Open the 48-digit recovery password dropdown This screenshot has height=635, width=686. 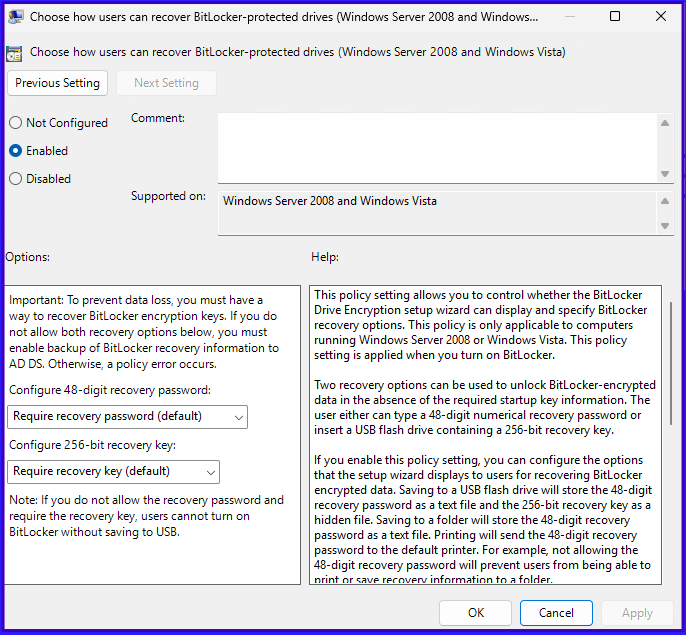point(127,416)
